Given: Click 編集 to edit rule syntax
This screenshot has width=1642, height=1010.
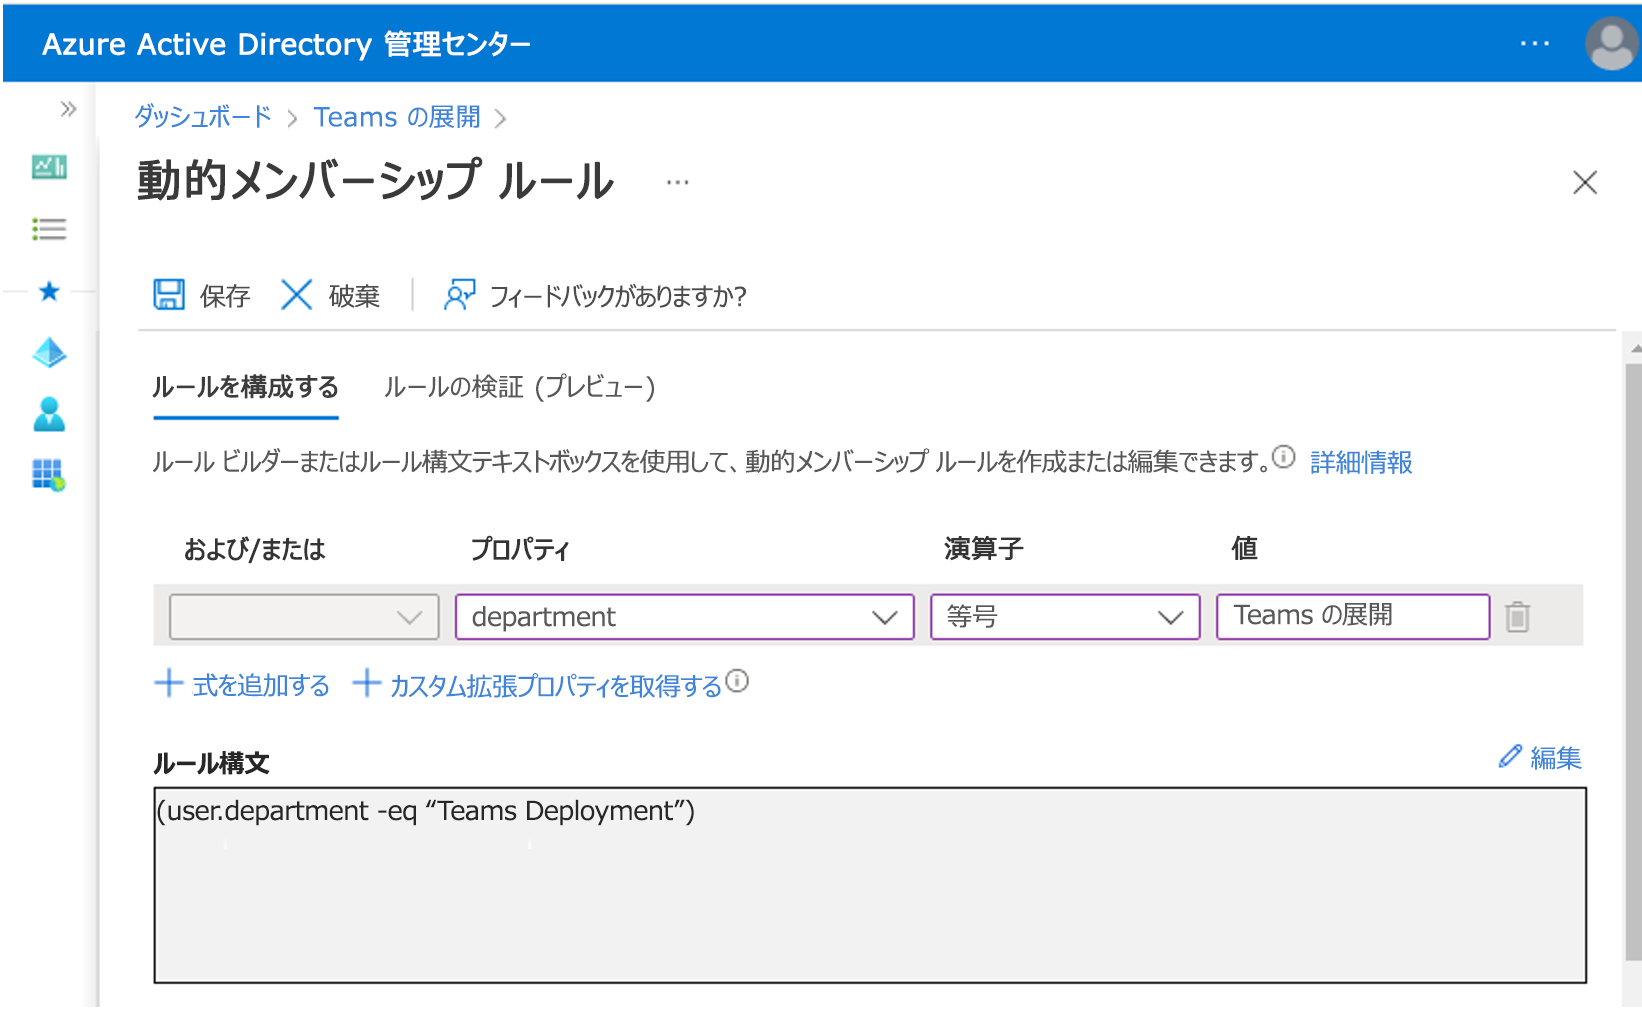Looking at the screenshot, I should point(1540,758).
